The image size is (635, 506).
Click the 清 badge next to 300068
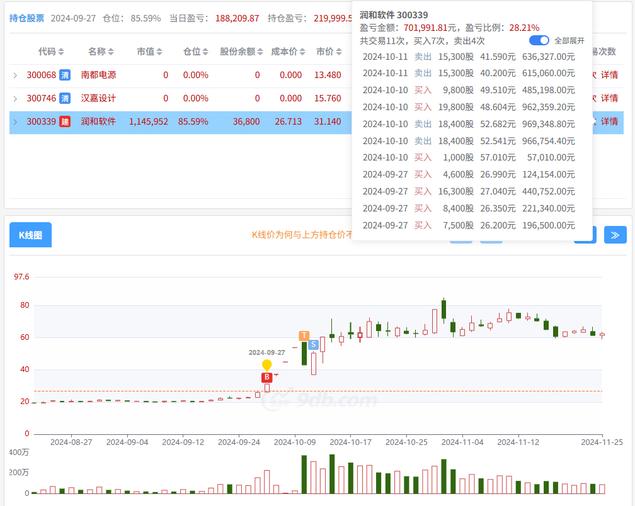click(x=65, y=75)
